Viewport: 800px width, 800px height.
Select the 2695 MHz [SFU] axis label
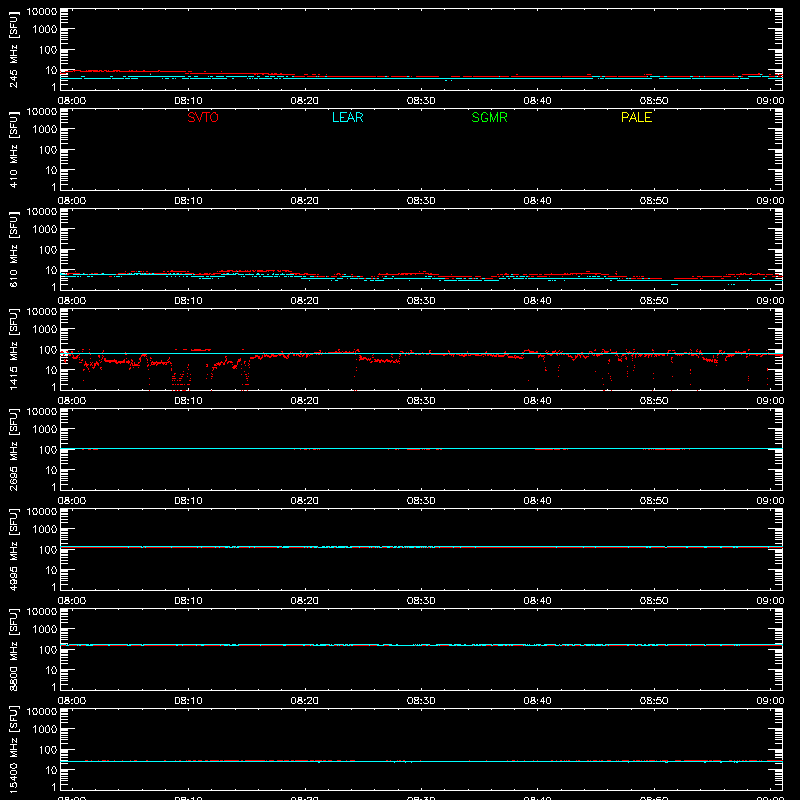13,449
